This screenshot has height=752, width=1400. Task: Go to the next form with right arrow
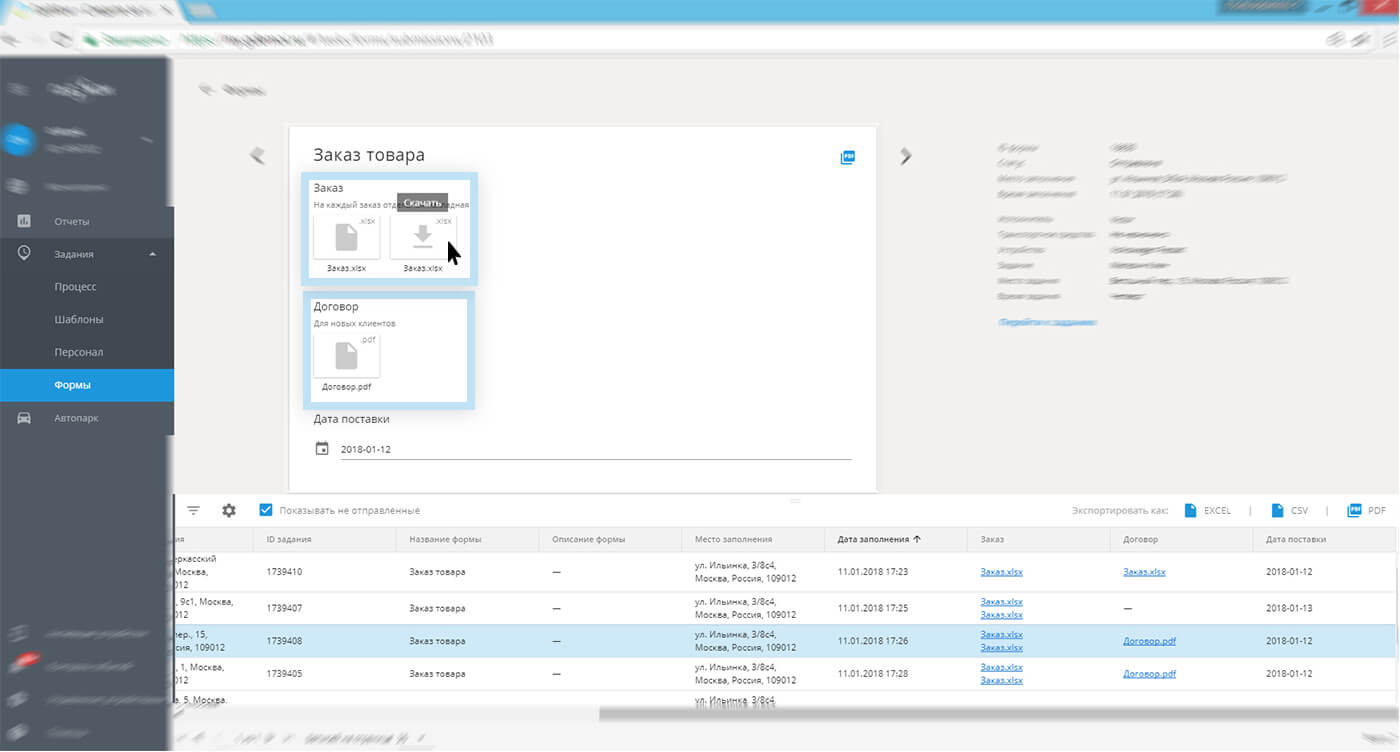click(906, 155)
